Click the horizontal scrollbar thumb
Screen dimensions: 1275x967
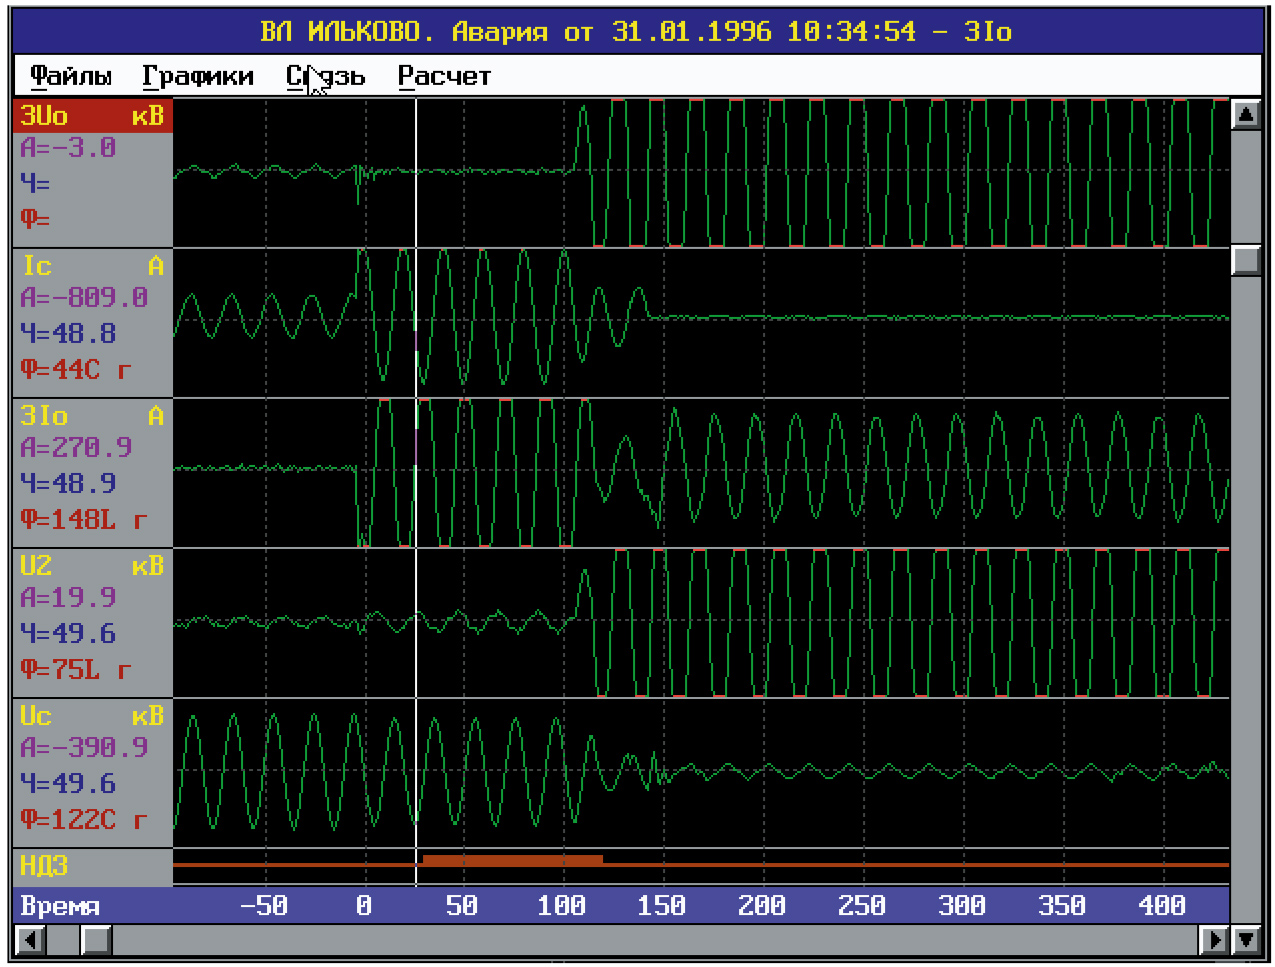pos(96,940)
